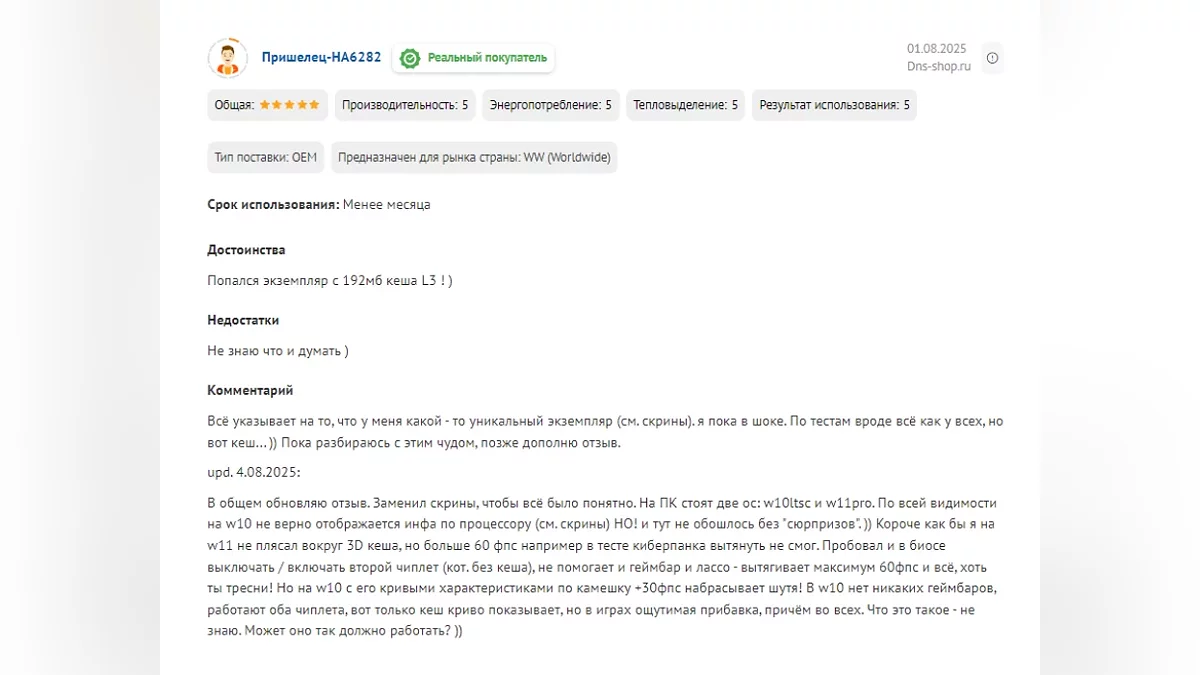Click the Недостатки section heading

243,321
